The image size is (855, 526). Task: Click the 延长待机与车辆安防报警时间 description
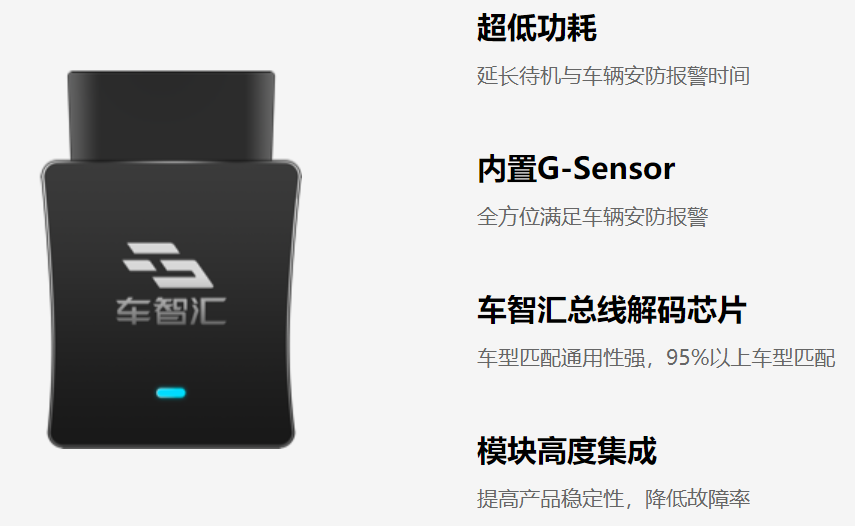(x=613, y=76)
